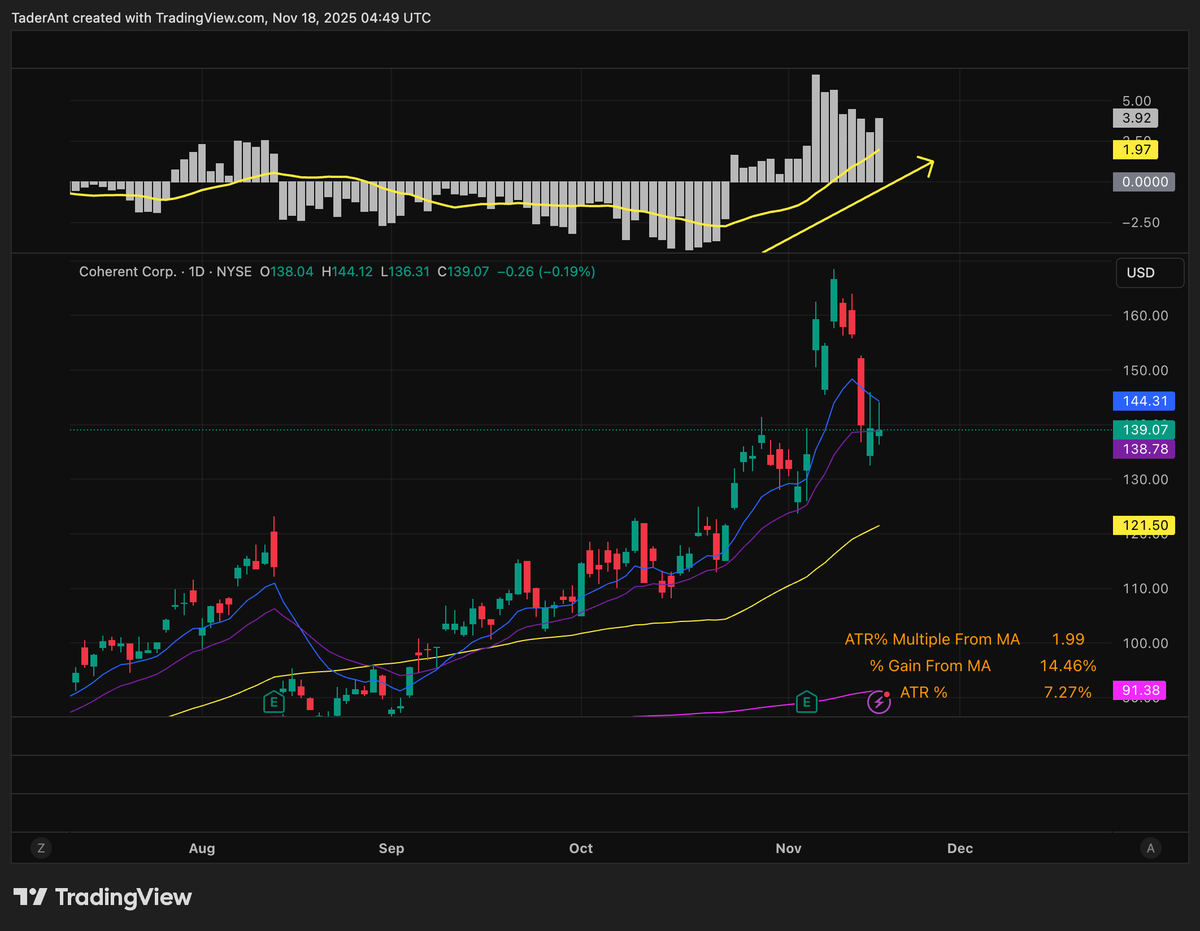Click the 130.00 price scale label

1145,479
